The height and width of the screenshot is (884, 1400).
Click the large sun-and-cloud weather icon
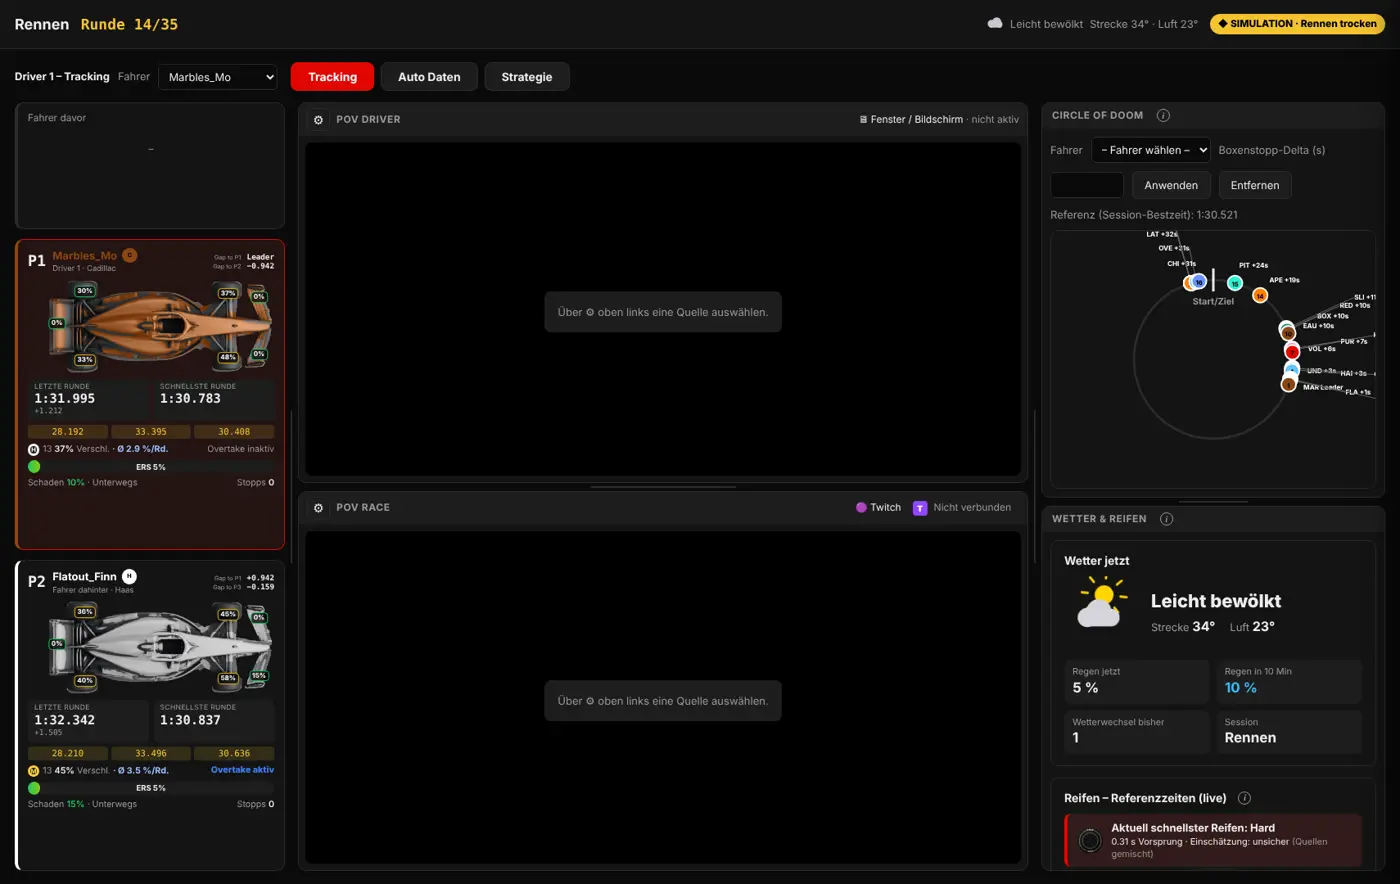(1101, 603)
